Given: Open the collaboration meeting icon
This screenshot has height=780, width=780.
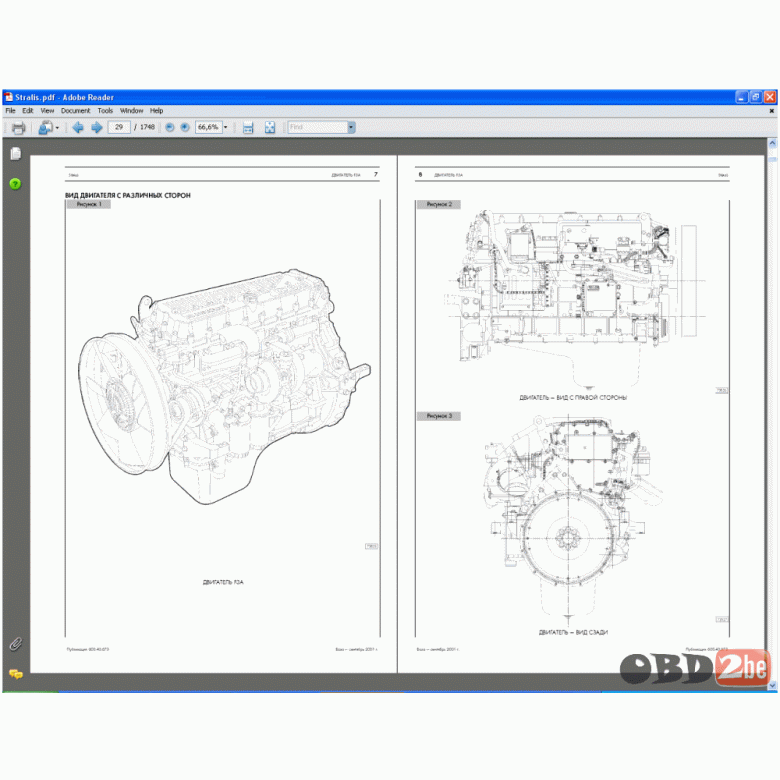Looking at the screenshot, I should click(x=45, y=128).
